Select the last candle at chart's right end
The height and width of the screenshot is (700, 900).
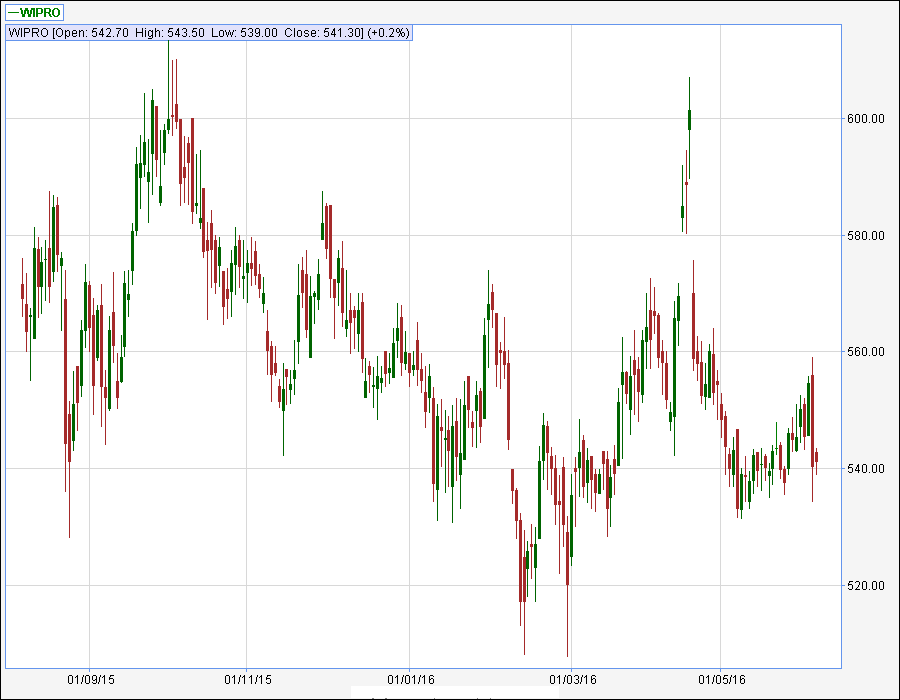click(x=817, y=459)
